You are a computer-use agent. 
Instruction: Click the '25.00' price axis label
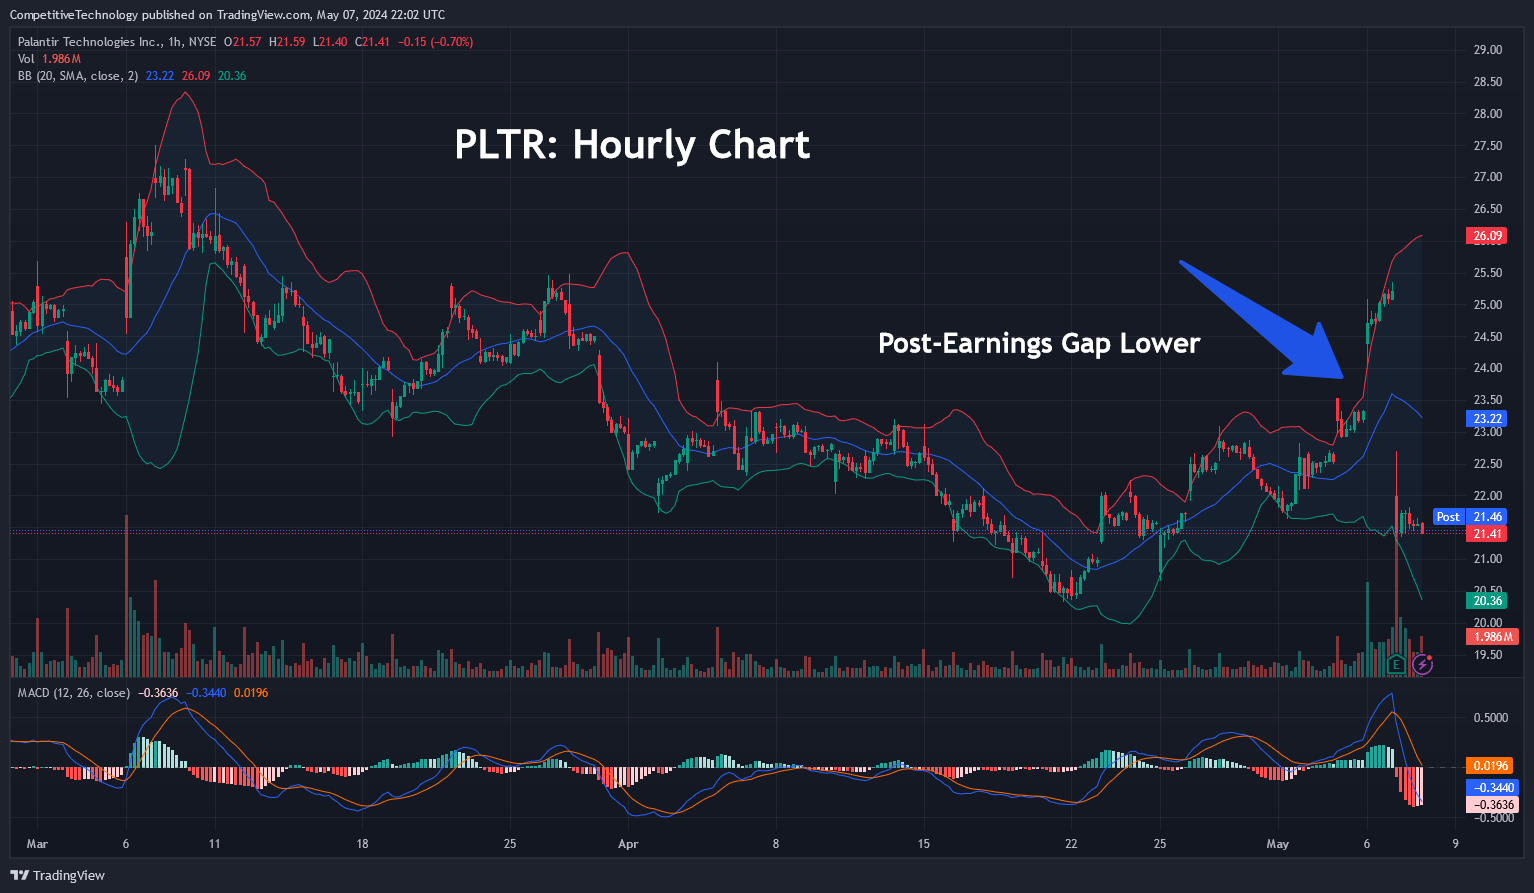pyautogui.click(x=1488, y=305)
